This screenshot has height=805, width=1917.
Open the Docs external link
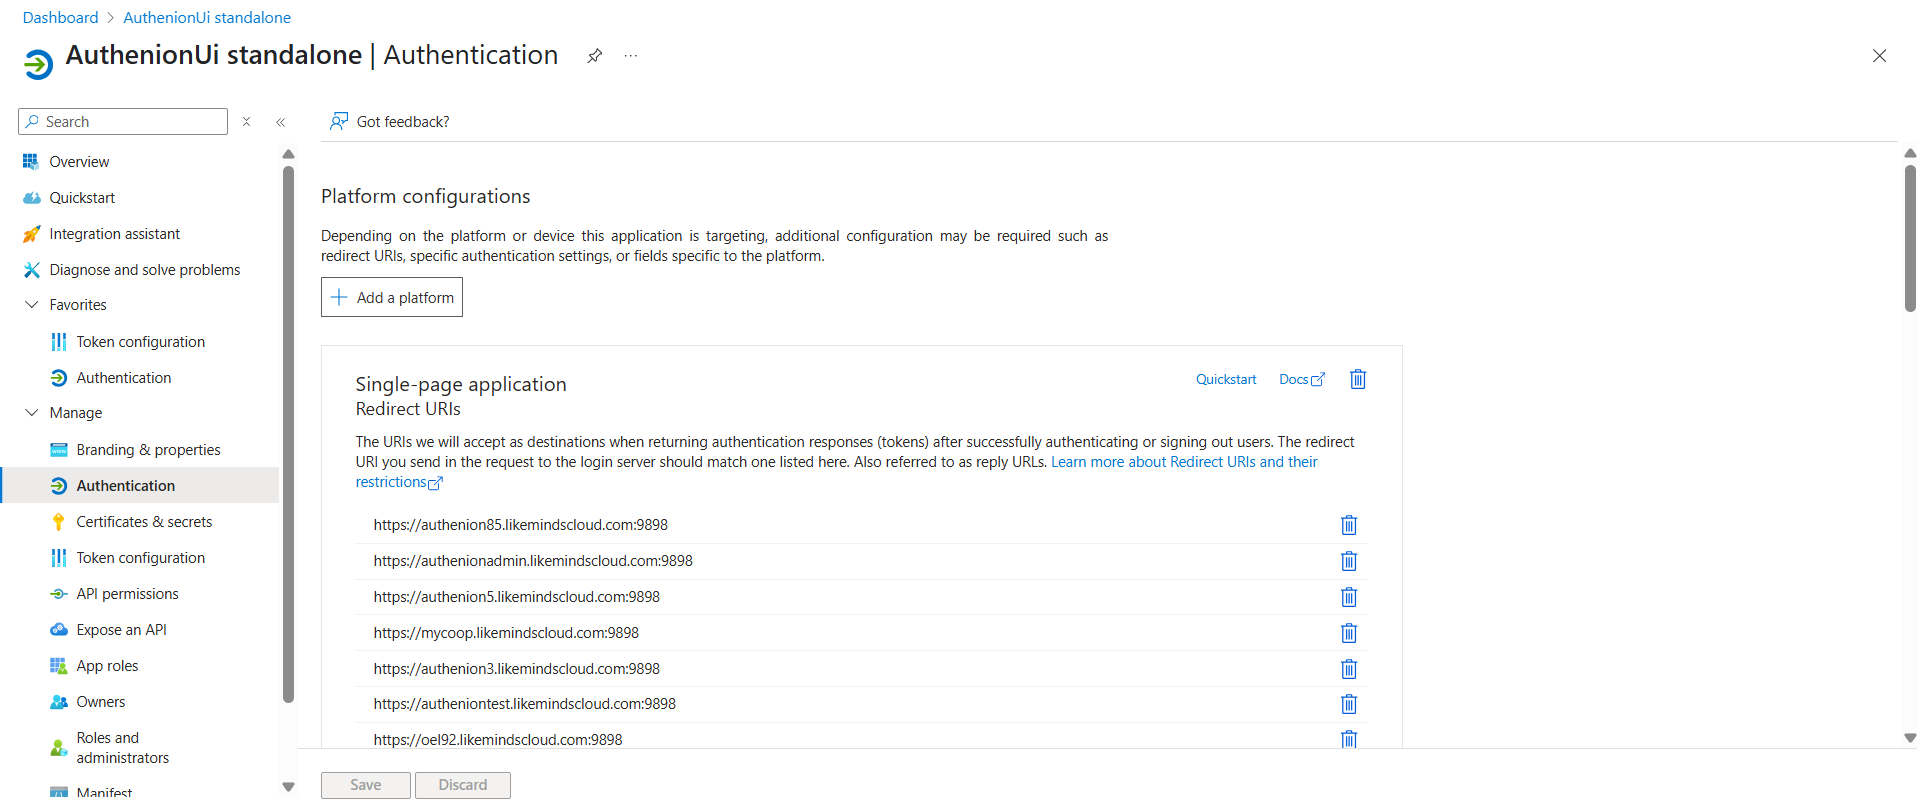pos(1302,380)
